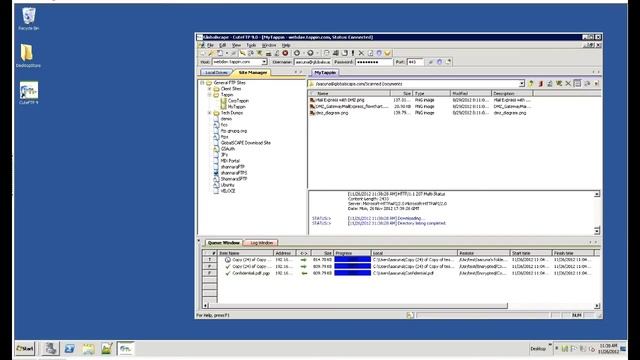Open the View menu
The width and height of the screenshot is (640, 360).
pyautogui.click(x=236, y=45)
